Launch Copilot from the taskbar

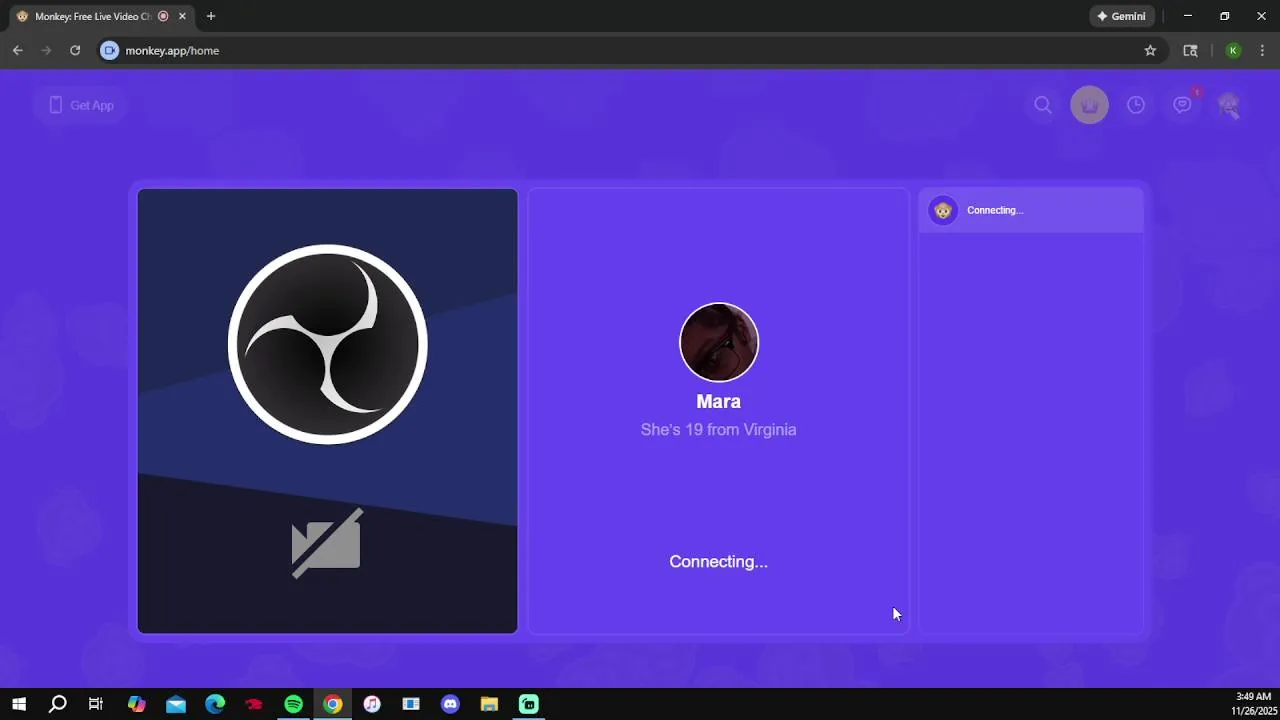(x=137, y=704)
